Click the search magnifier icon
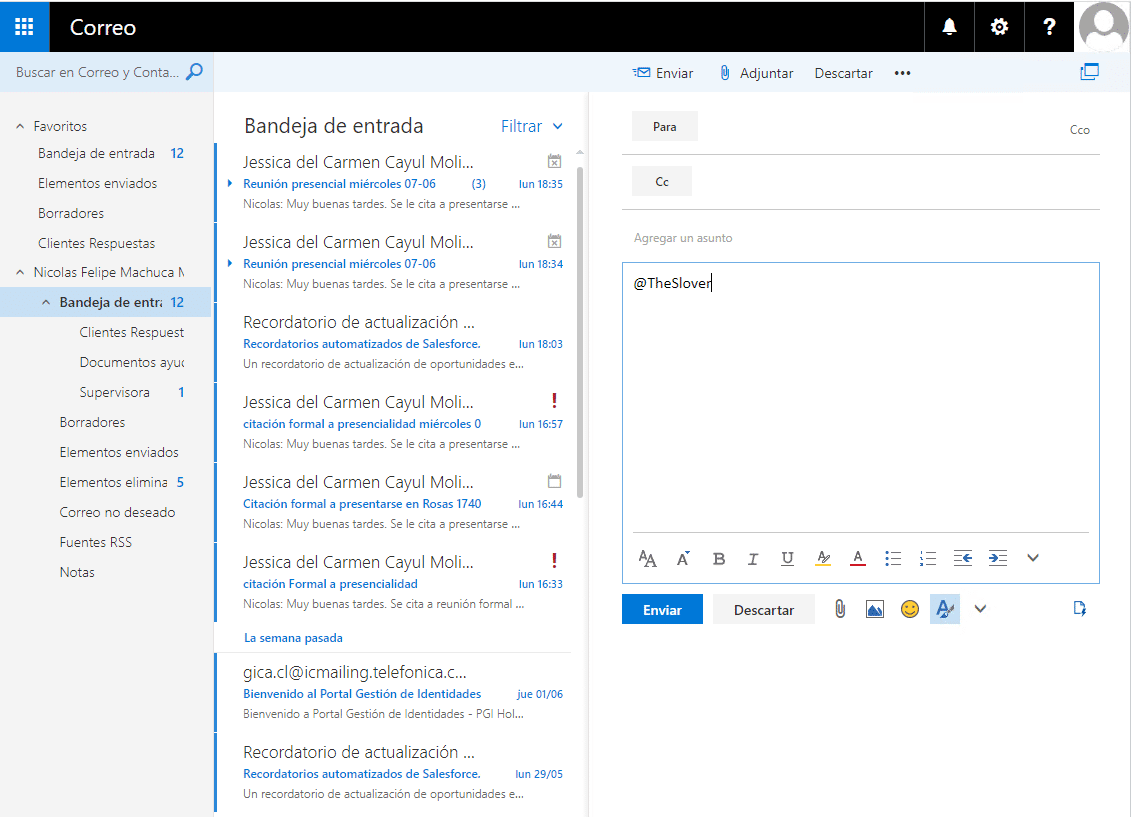This screenshot has height=817, width=1131. [x=194, y=72]
